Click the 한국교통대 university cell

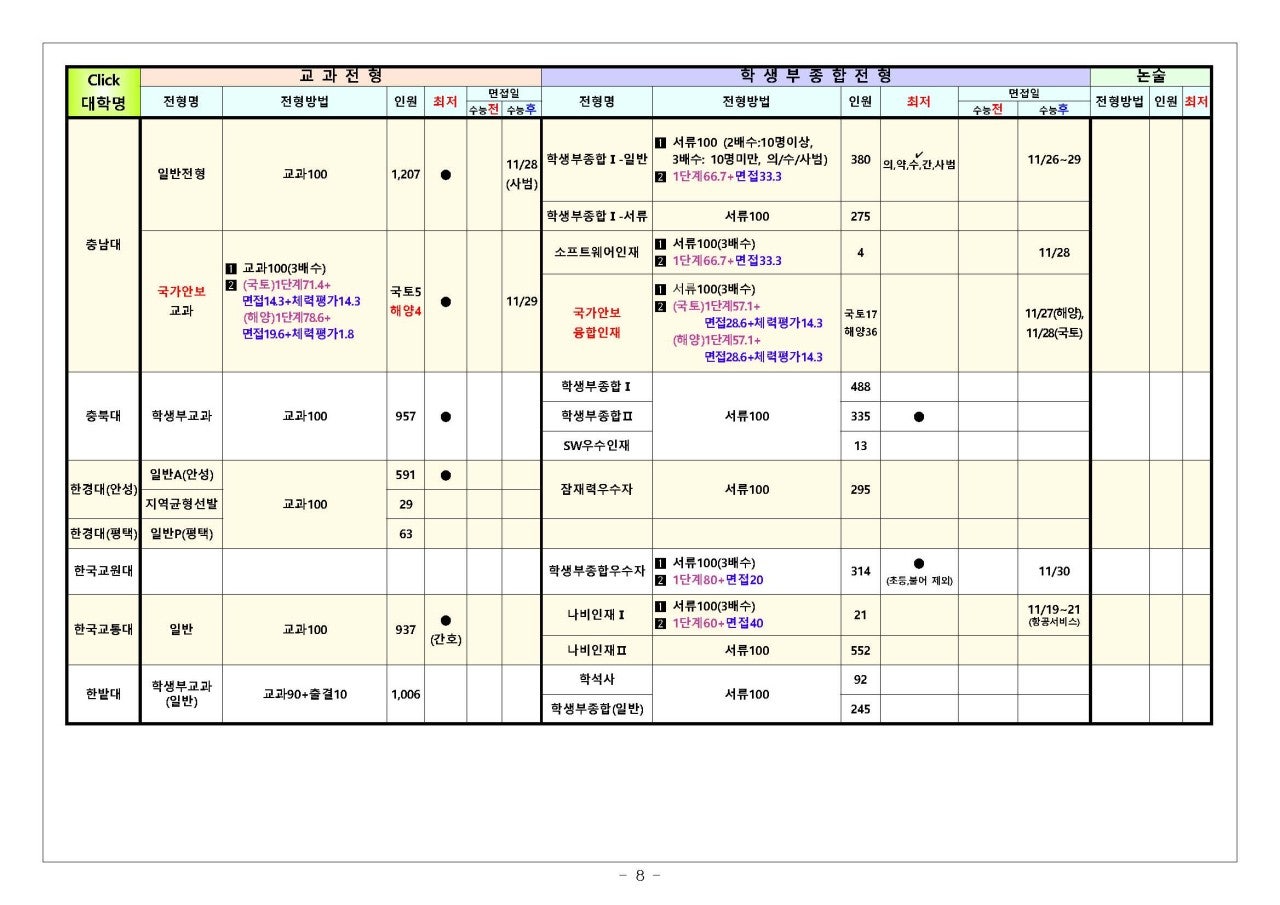coord(103,629)
